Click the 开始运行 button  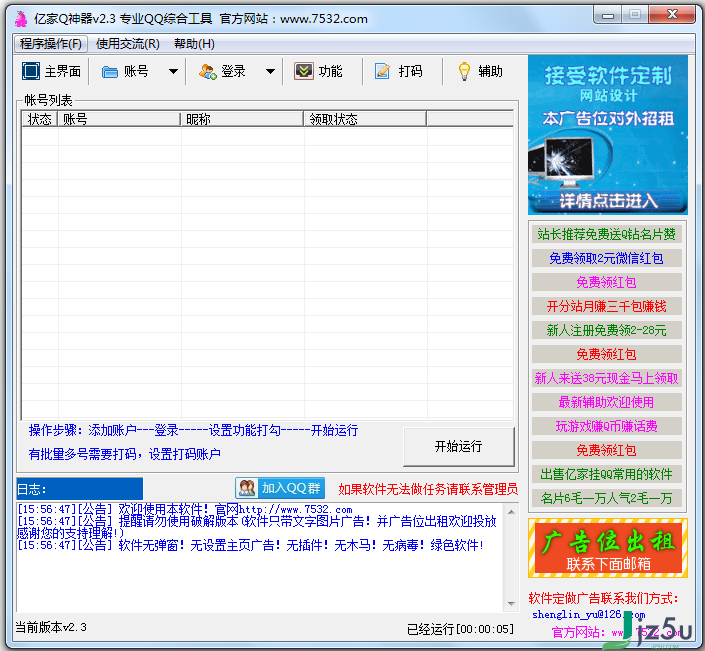click(x=459, y=446)
